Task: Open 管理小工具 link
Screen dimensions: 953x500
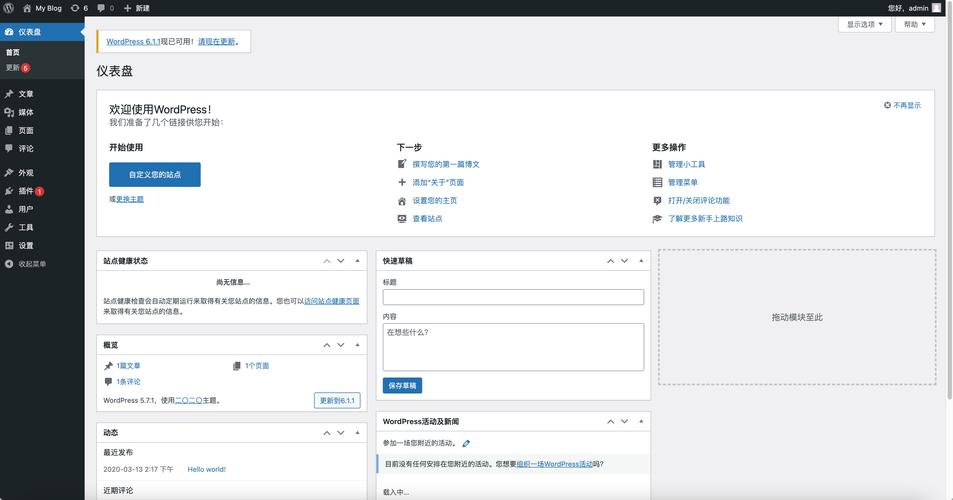Action: pos(687,164)
